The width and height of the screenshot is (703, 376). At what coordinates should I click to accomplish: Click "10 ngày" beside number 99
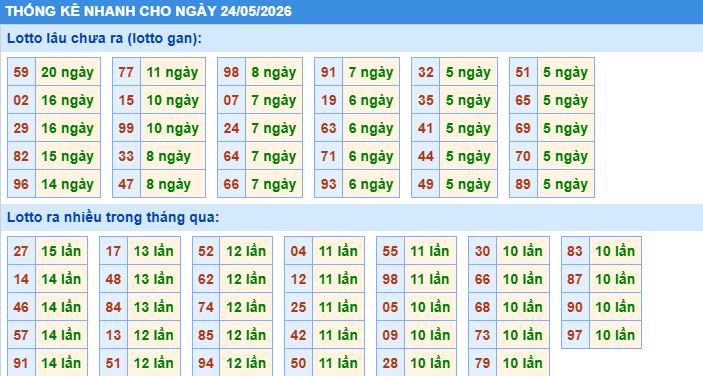173,128
